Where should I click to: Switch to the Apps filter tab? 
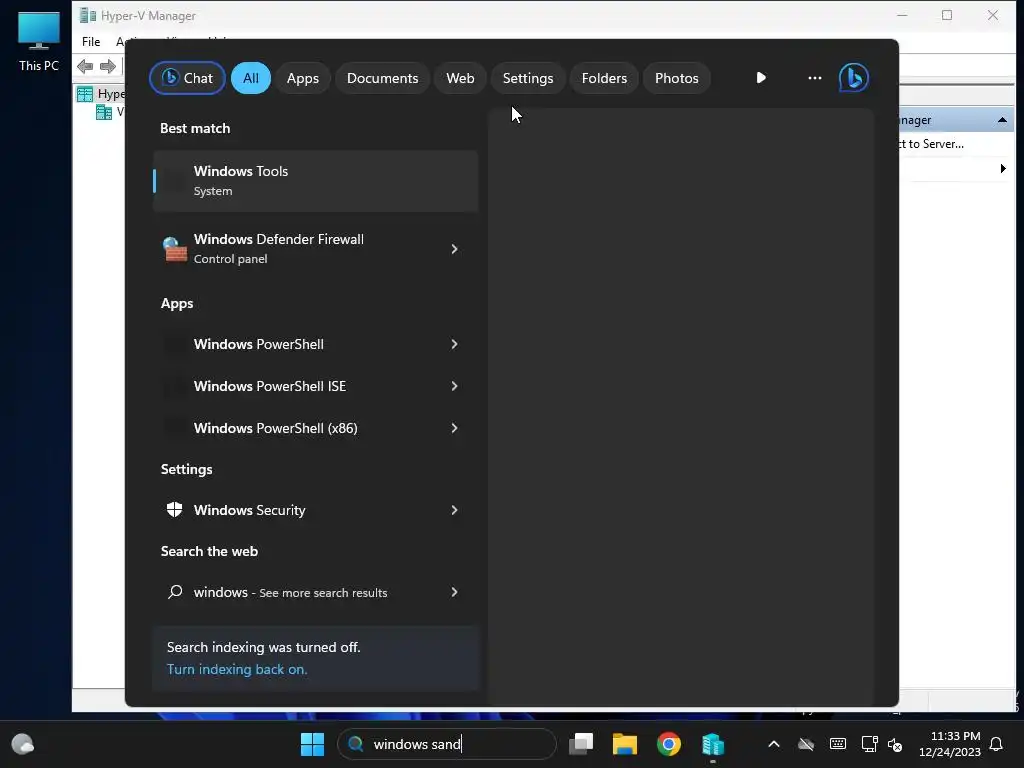click(x=302, y=78)
